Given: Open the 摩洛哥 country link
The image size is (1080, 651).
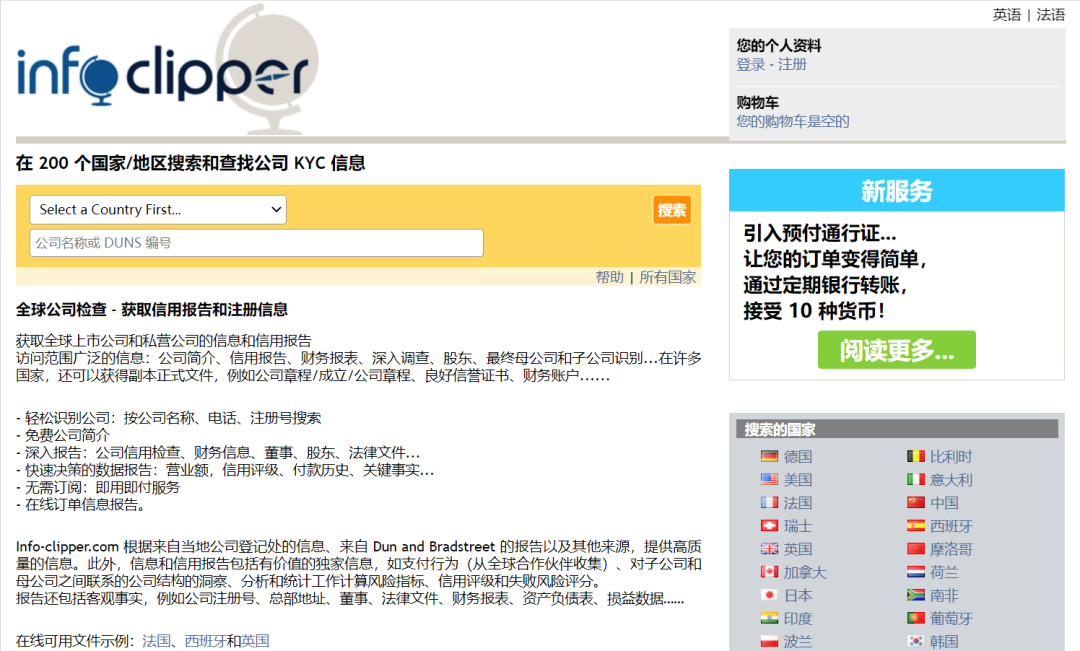Looking at the screenshot, I should coord(951,549).
